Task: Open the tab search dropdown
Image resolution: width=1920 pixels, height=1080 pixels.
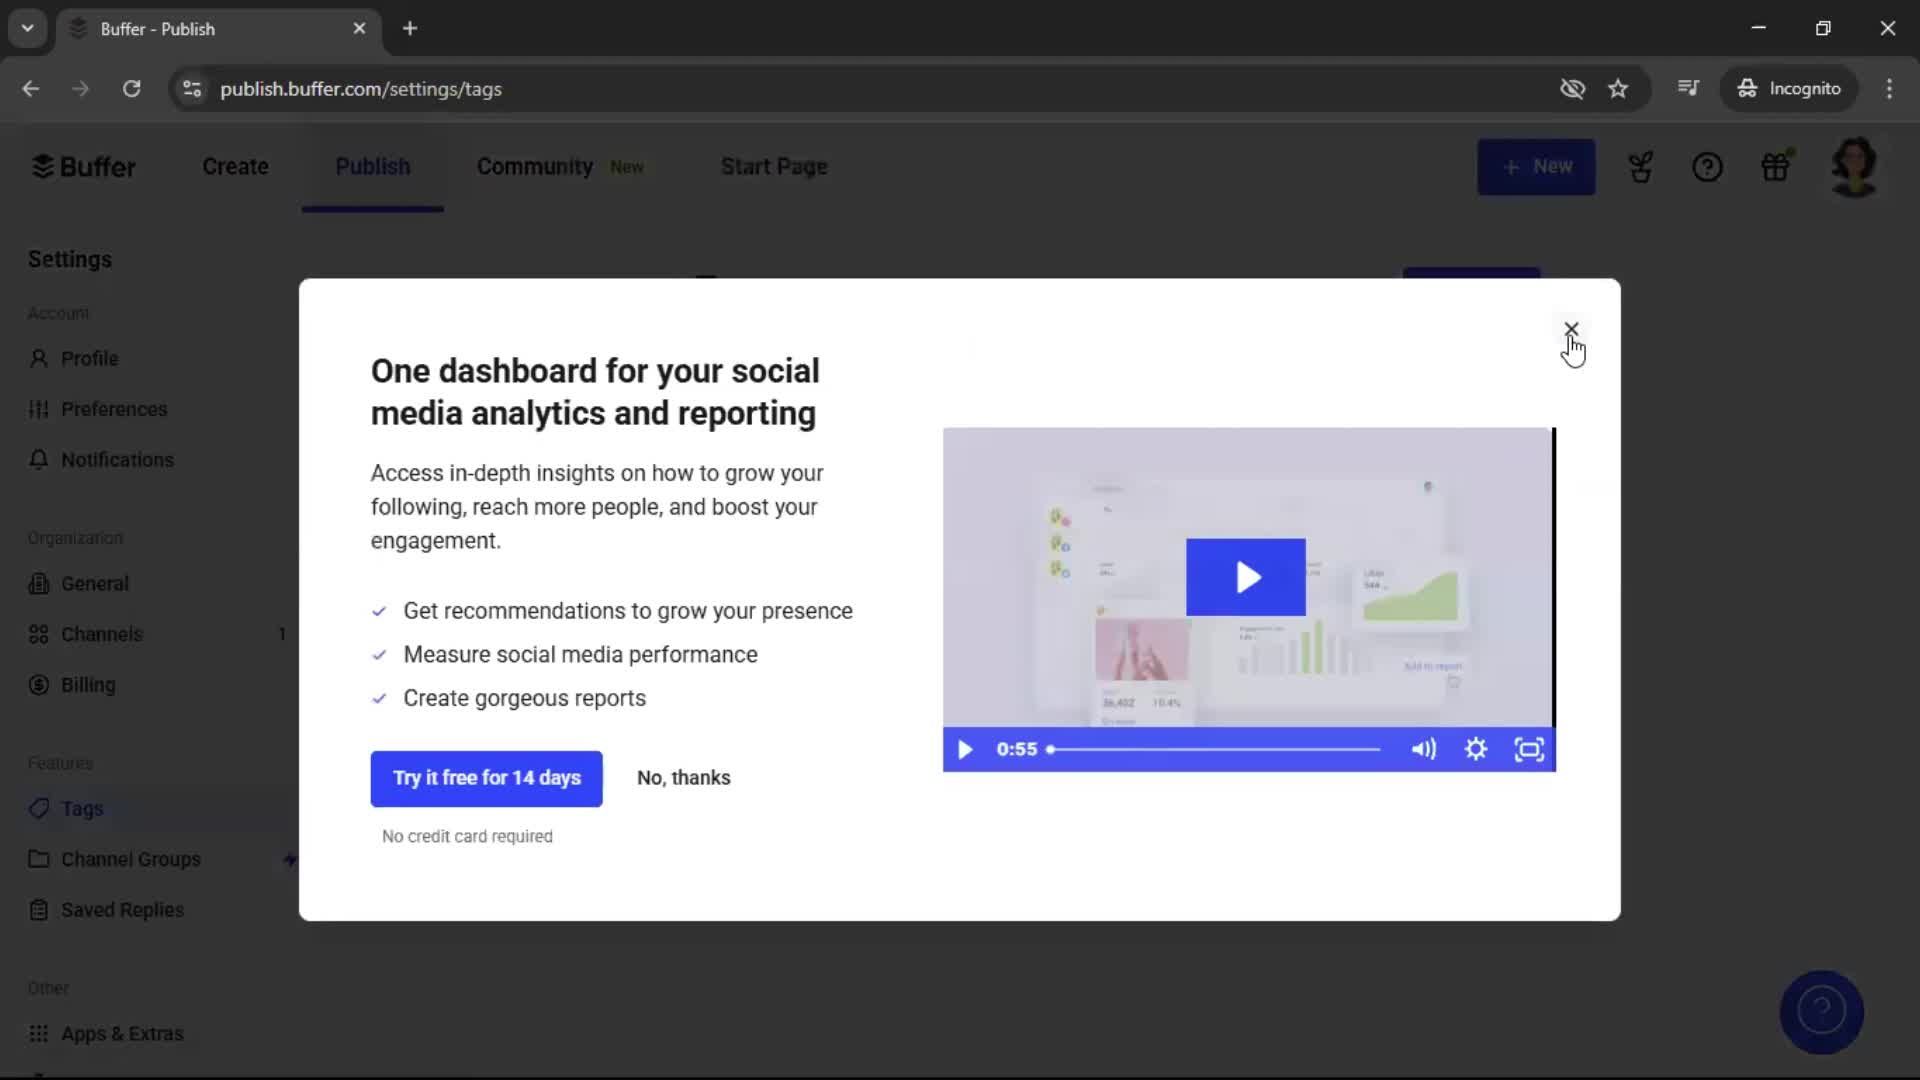Action: 28,28
